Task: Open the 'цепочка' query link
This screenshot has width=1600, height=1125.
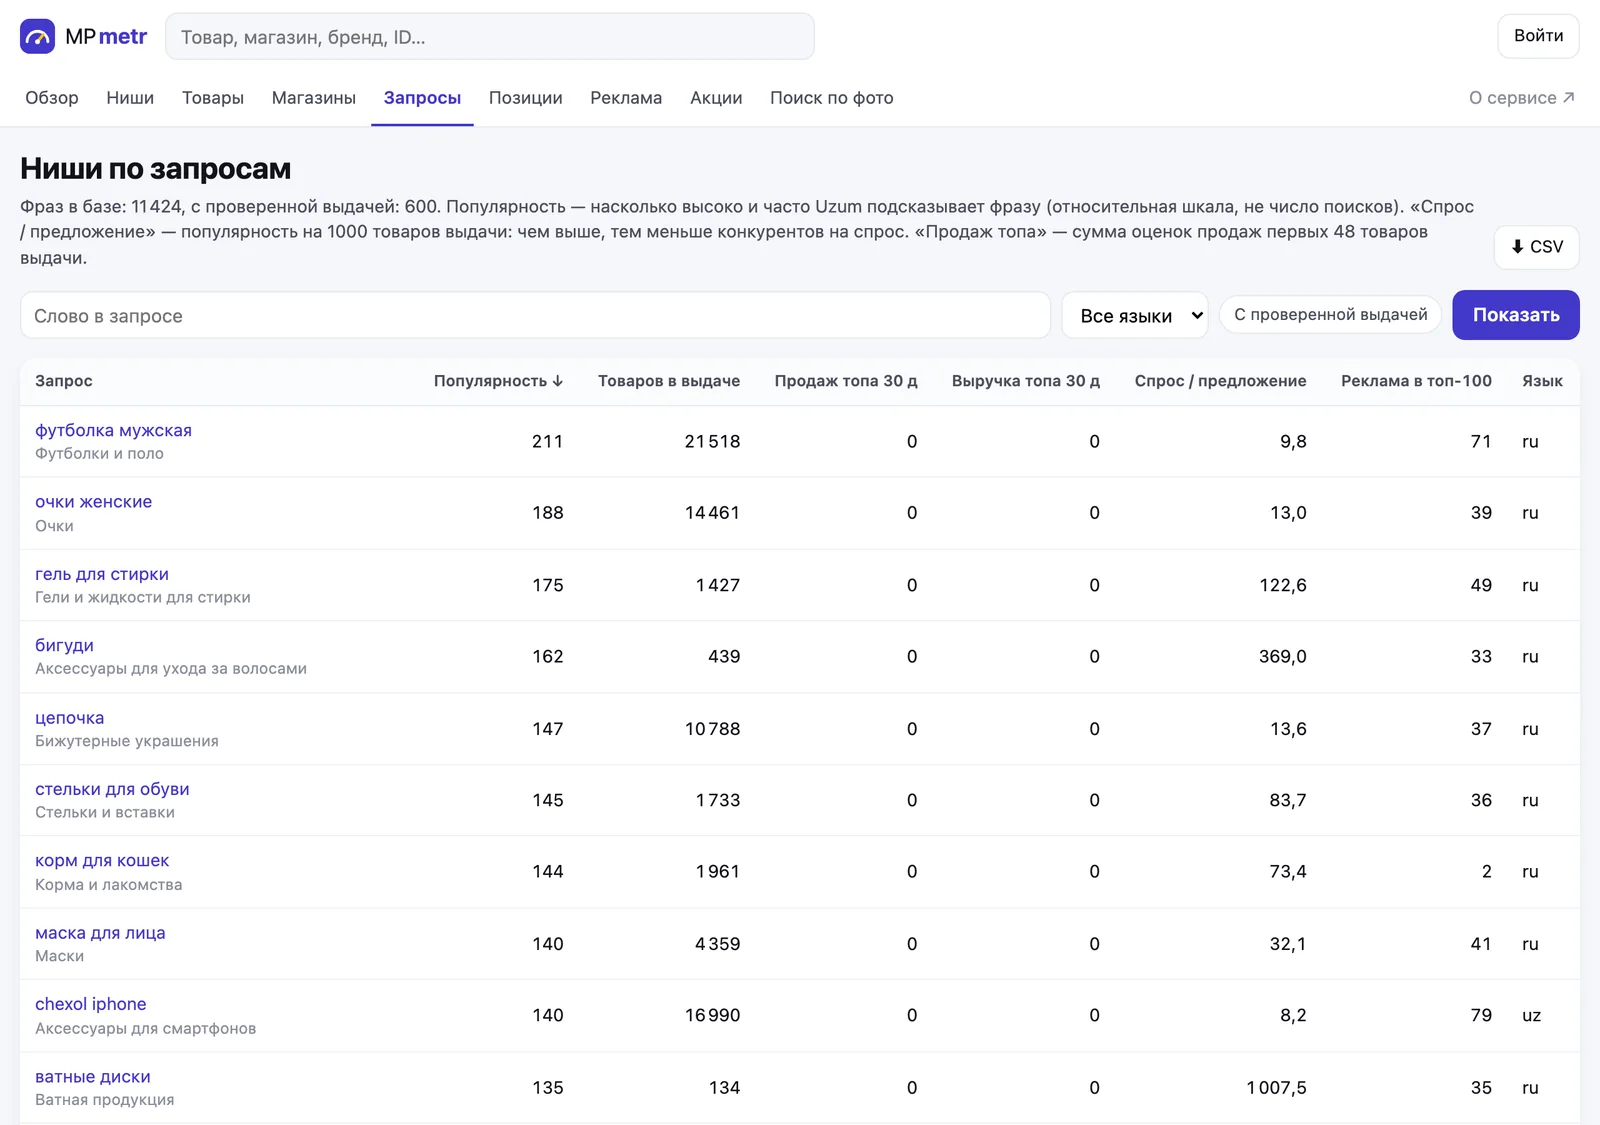Action: click(69, 718)
